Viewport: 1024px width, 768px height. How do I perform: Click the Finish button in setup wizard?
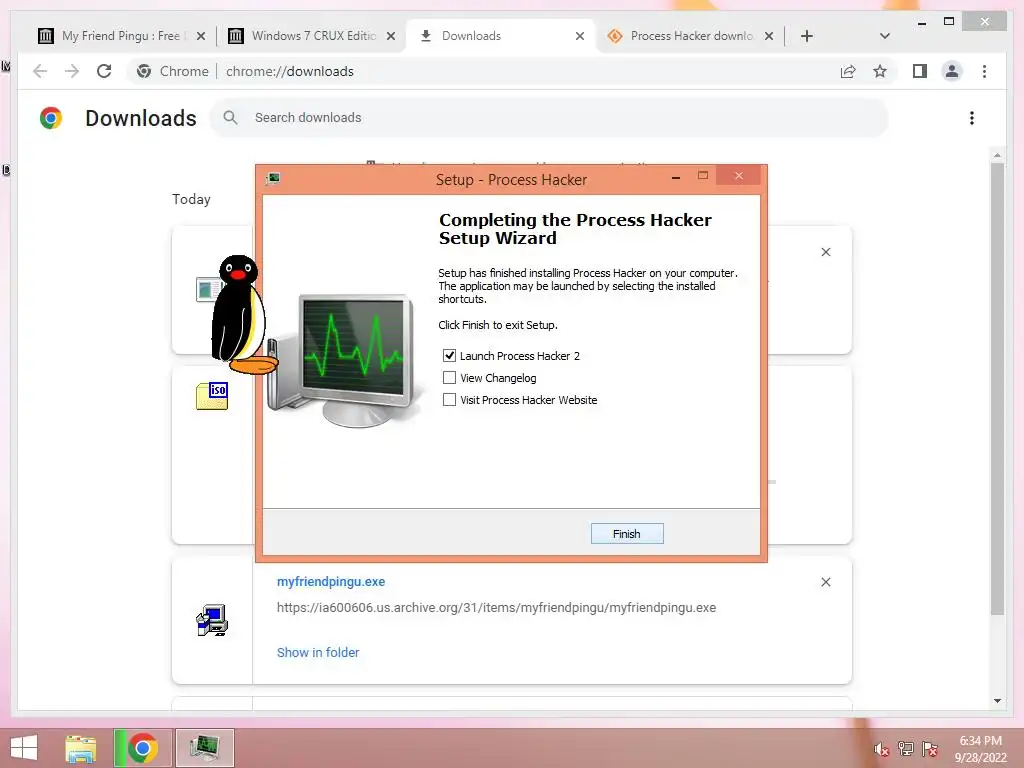(x=627, y=534)
